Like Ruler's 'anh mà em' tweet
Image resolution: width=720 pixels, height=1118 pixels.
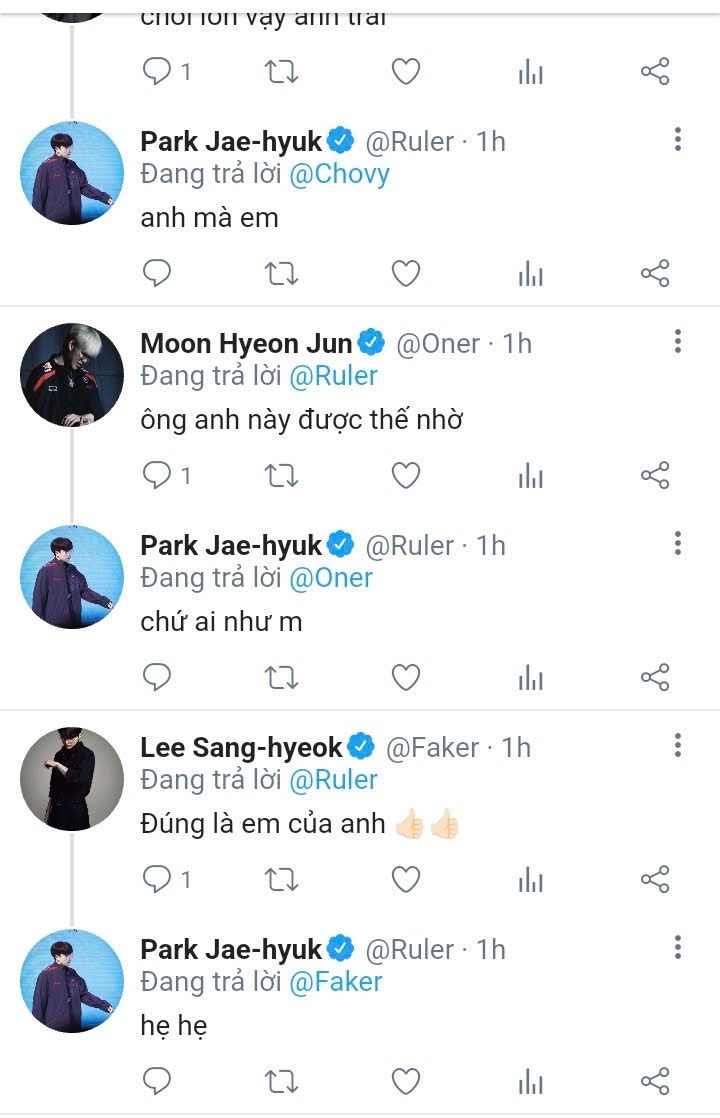(405, 273)
